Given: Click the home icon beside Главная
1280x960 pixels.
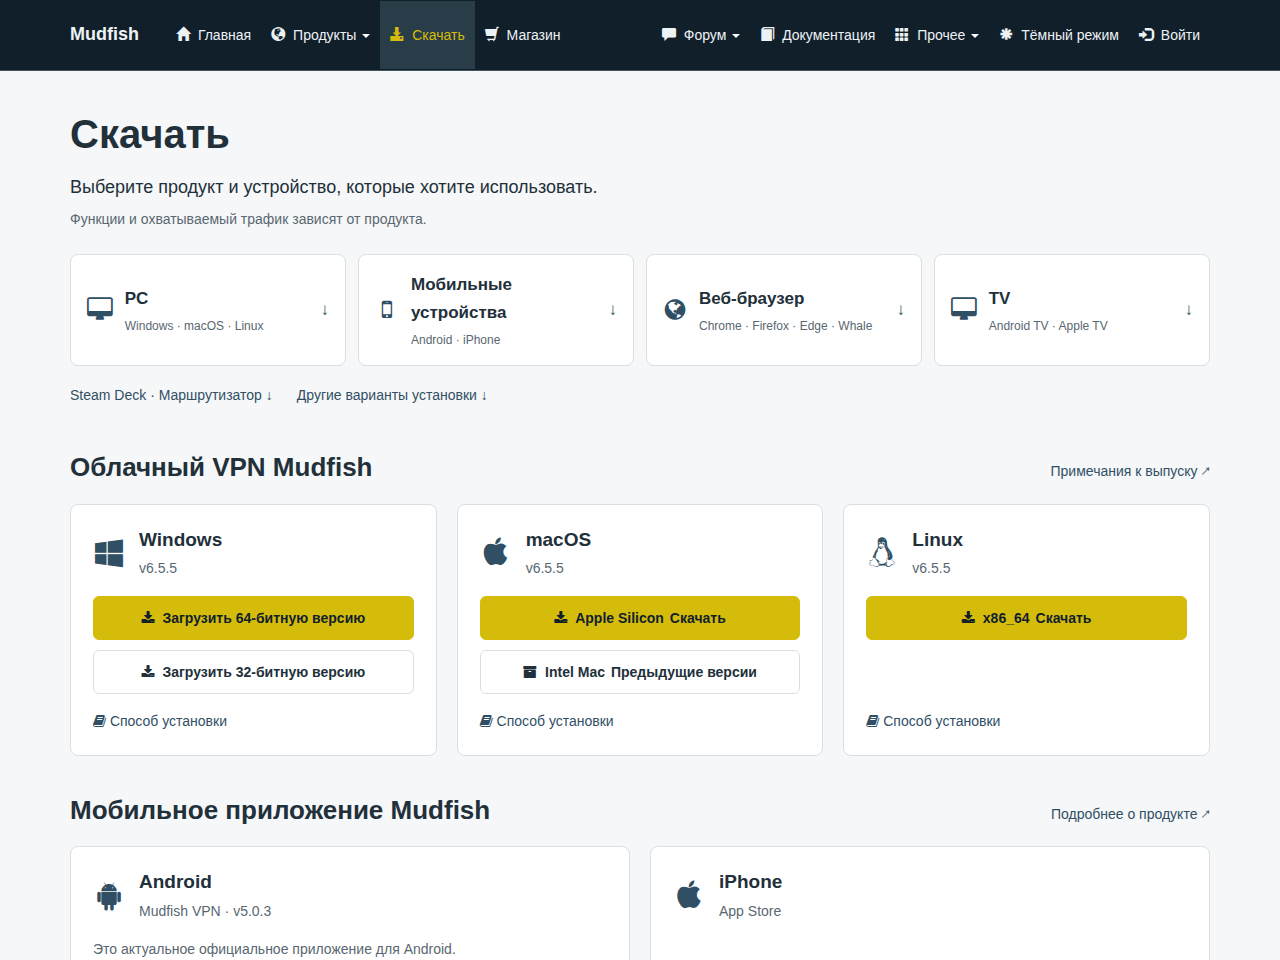Looking at the screenshot, I should coord(183,34).
